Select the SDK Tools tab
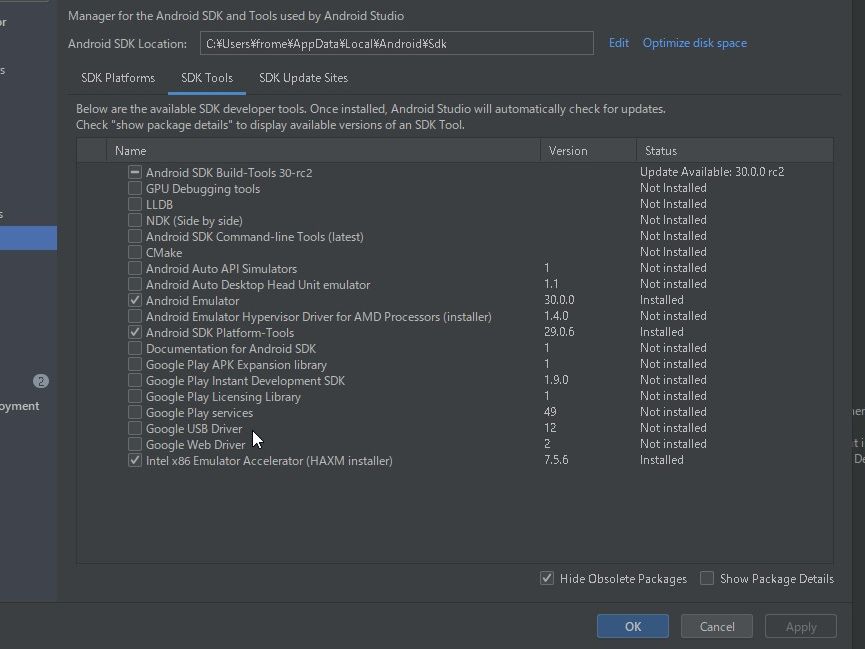 click(206, 78)
